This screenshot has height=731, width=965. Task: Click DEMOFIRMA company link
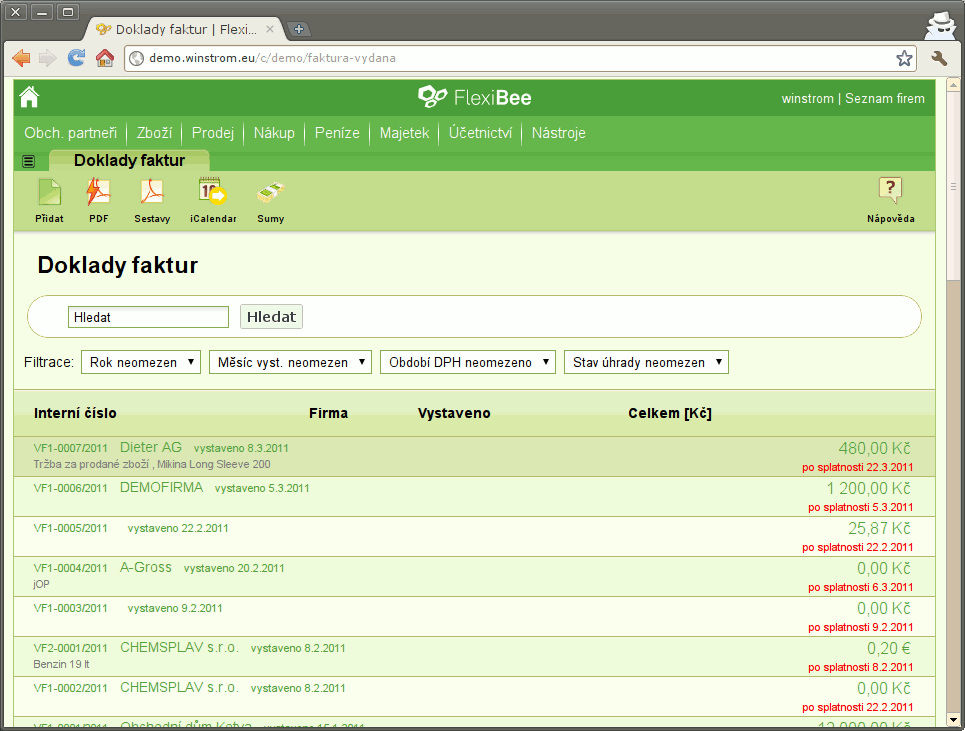(x=161, y=487)
